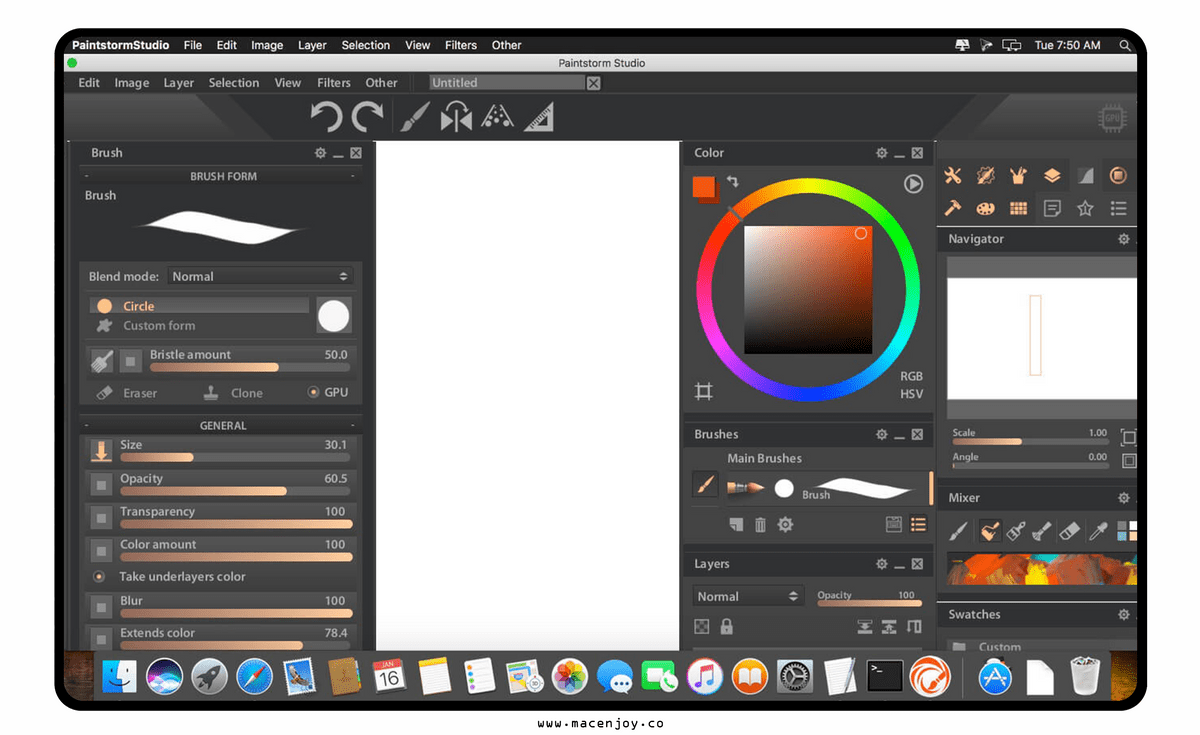Open the Navigator panel gear options
The image size is (1200, 735).
tap(1124, 240)
